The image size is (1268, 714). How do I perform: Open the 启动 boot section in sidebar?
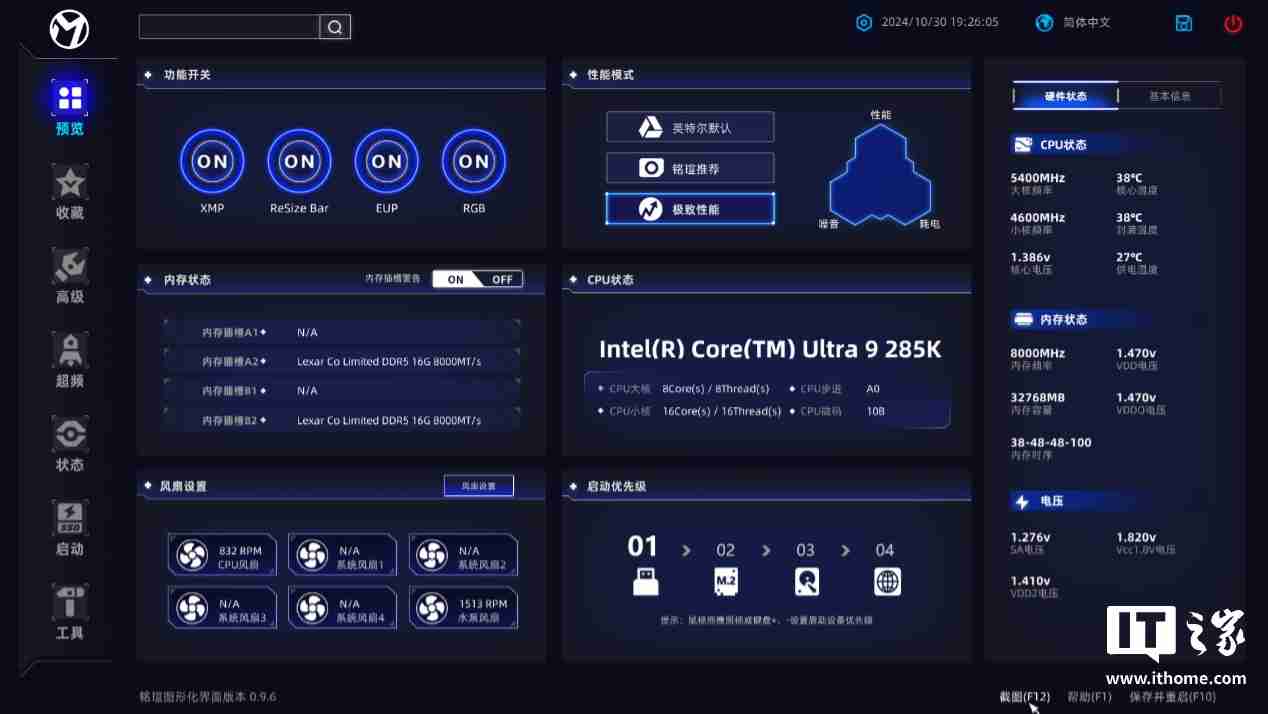point(69,528)
